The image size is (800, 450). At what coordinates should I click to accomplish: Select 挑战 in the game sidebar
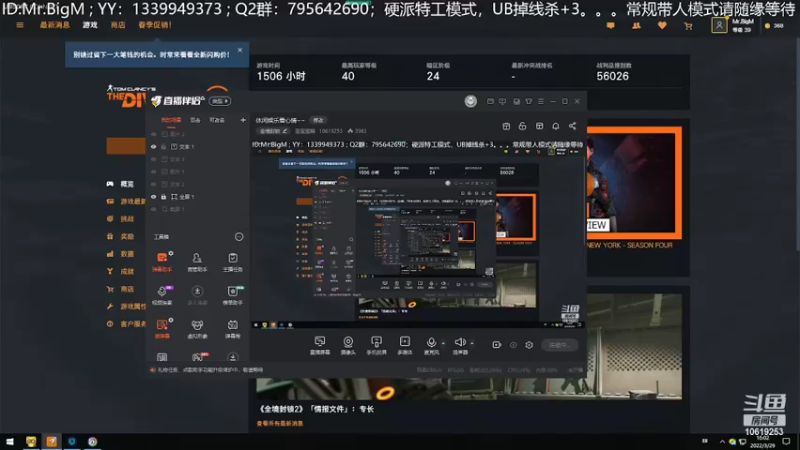[x=127, y=219]
